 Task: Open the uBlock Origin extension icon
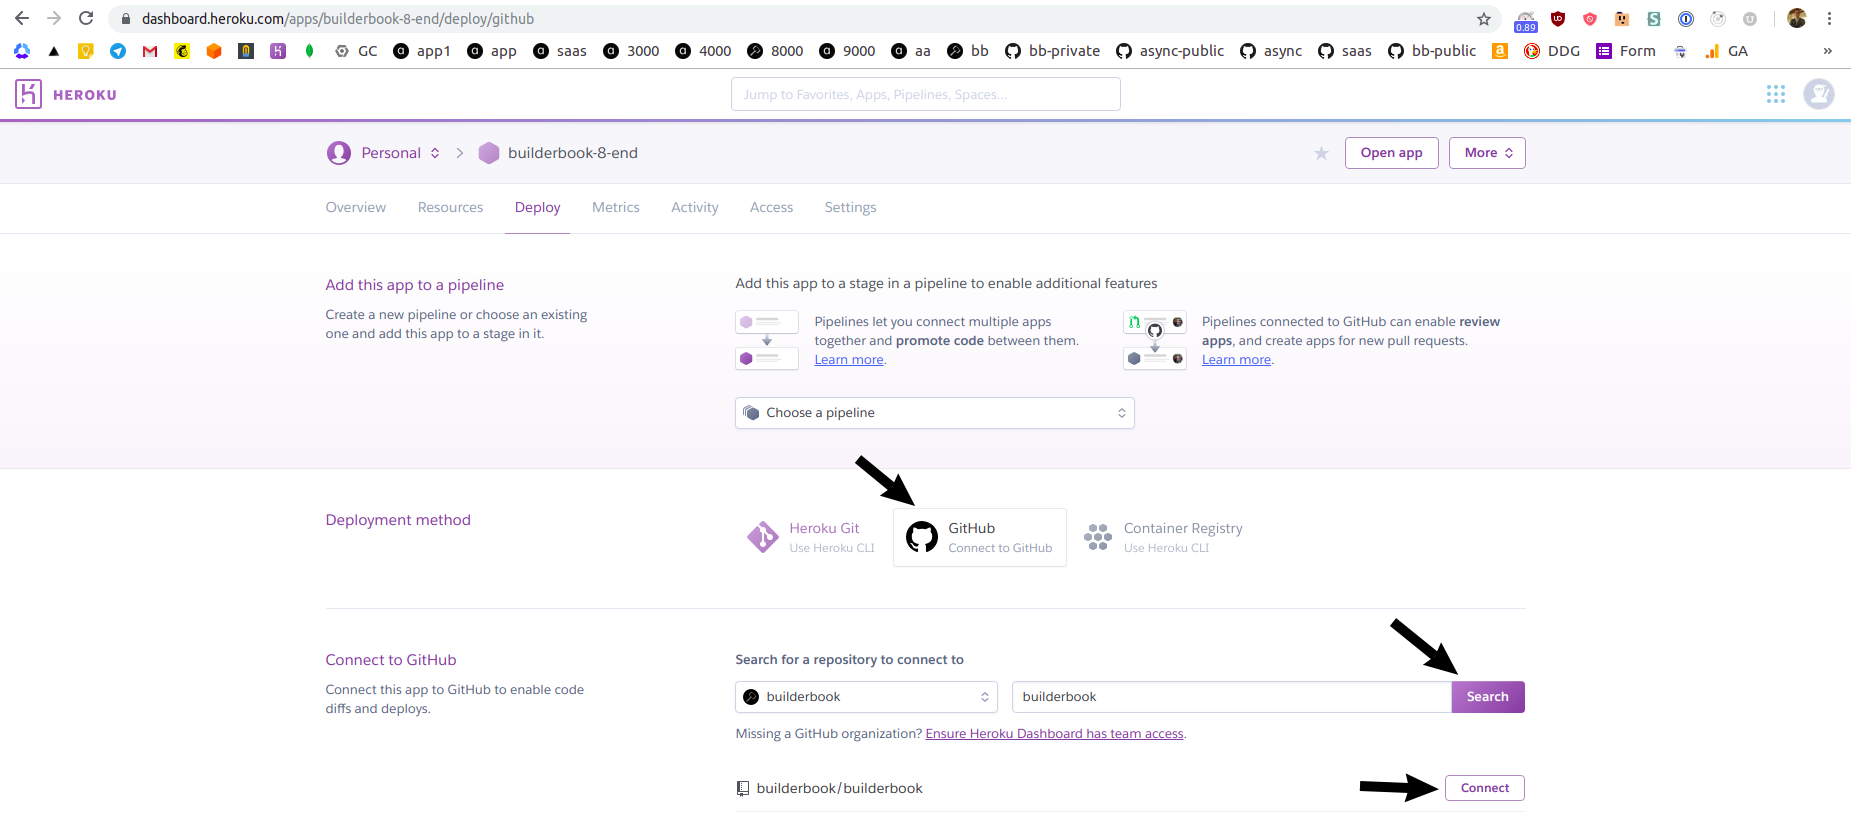click(x=1558, y=18)
